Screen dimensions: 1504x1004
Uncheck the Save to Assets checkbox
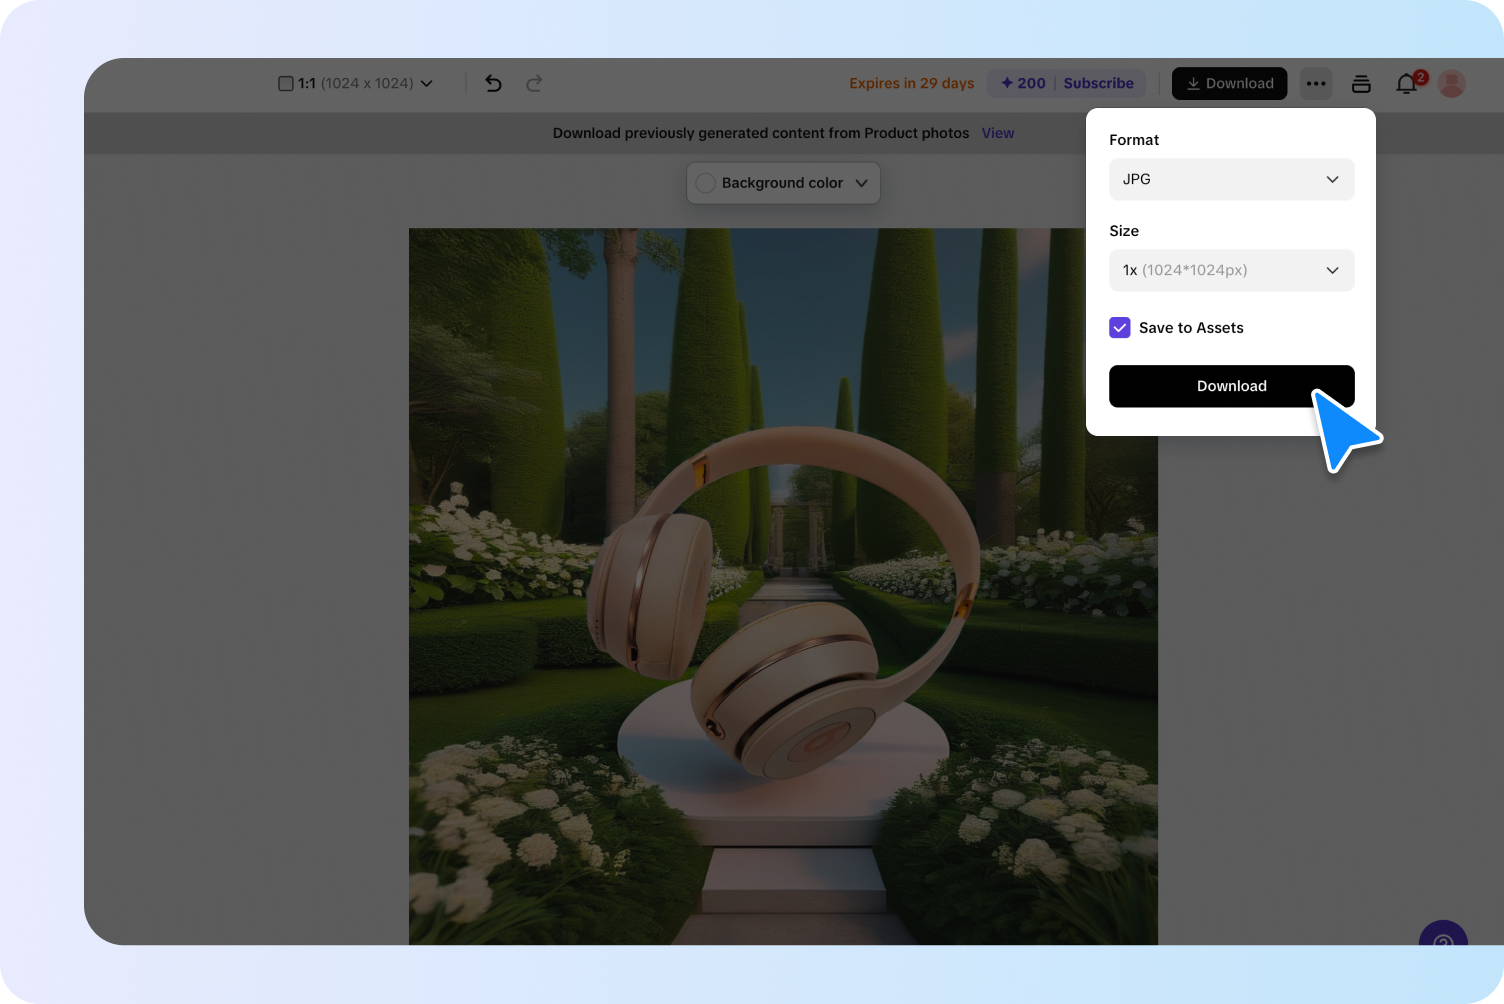[1119, 327]
